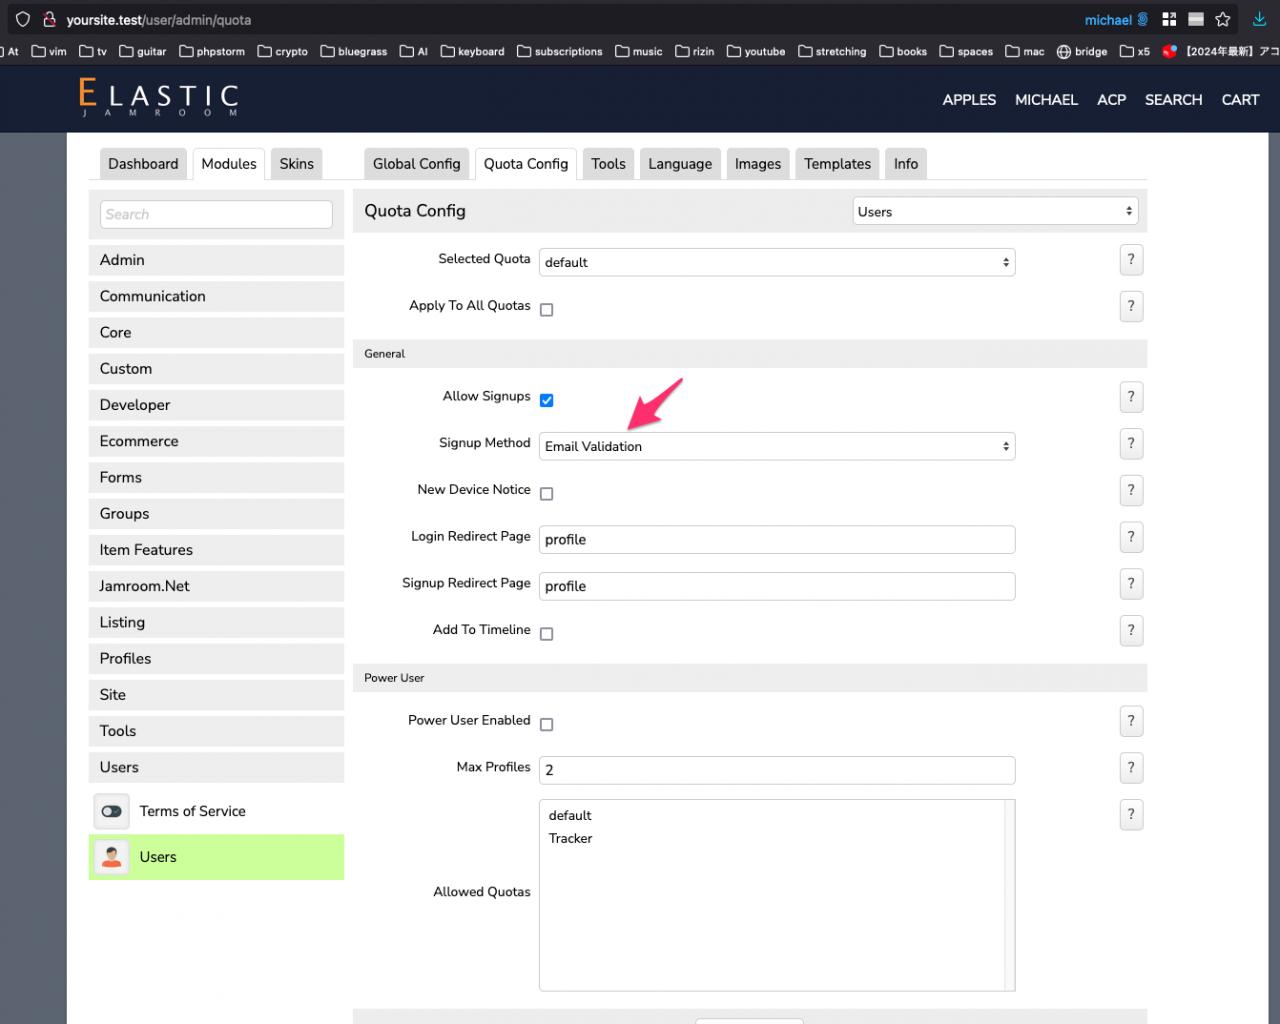
Task: Select Tracker in Allowed Quotas list
Action: point(571,838)
